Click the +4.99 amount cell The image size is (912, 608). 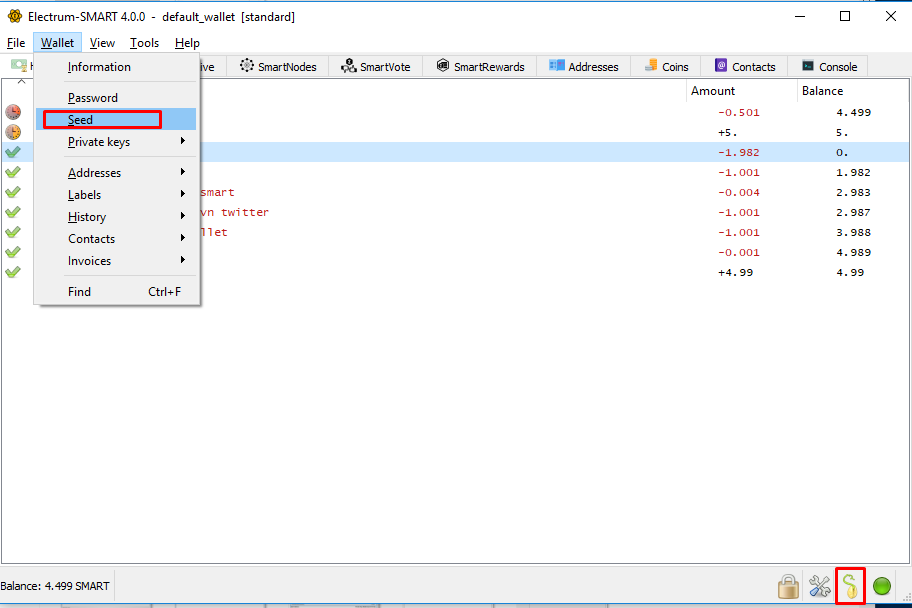pos(735,272)
